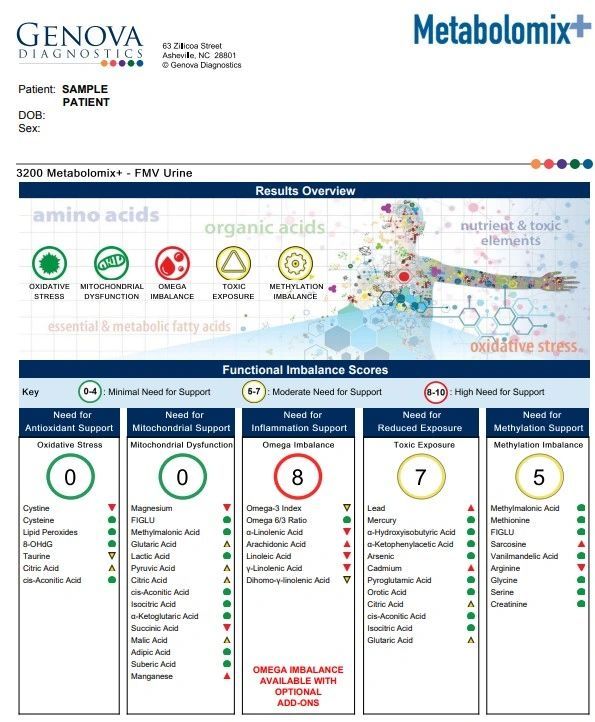
Task: Click the 'α-Hydroxyisobutyric Acid' row label
Action: [x=411, y=532]
